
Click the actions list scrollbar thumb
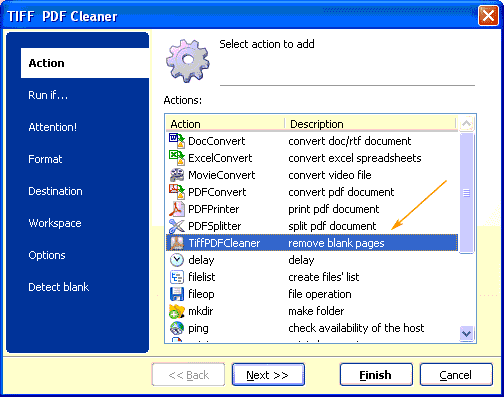click(466, 193)
